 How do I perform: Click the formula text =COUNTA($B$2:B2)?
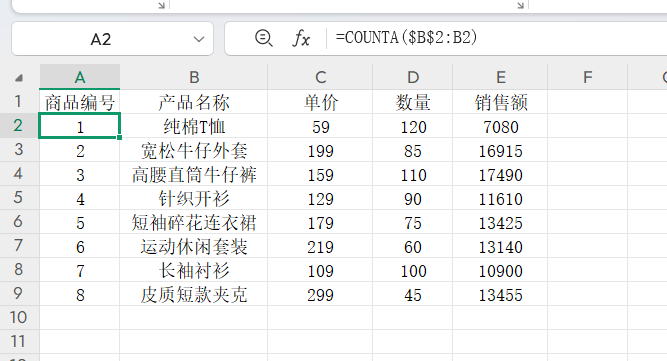pyautogui.click(x=407, y=38)
